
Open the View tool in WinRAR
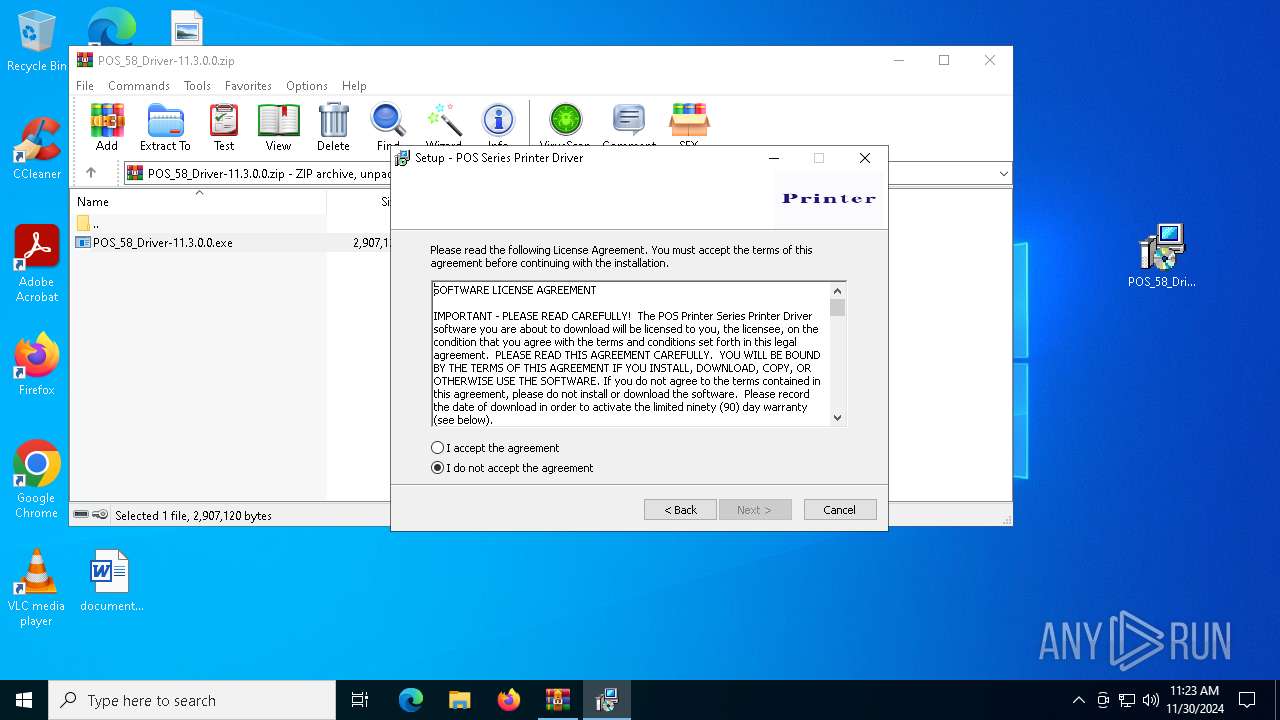[278, 127]
